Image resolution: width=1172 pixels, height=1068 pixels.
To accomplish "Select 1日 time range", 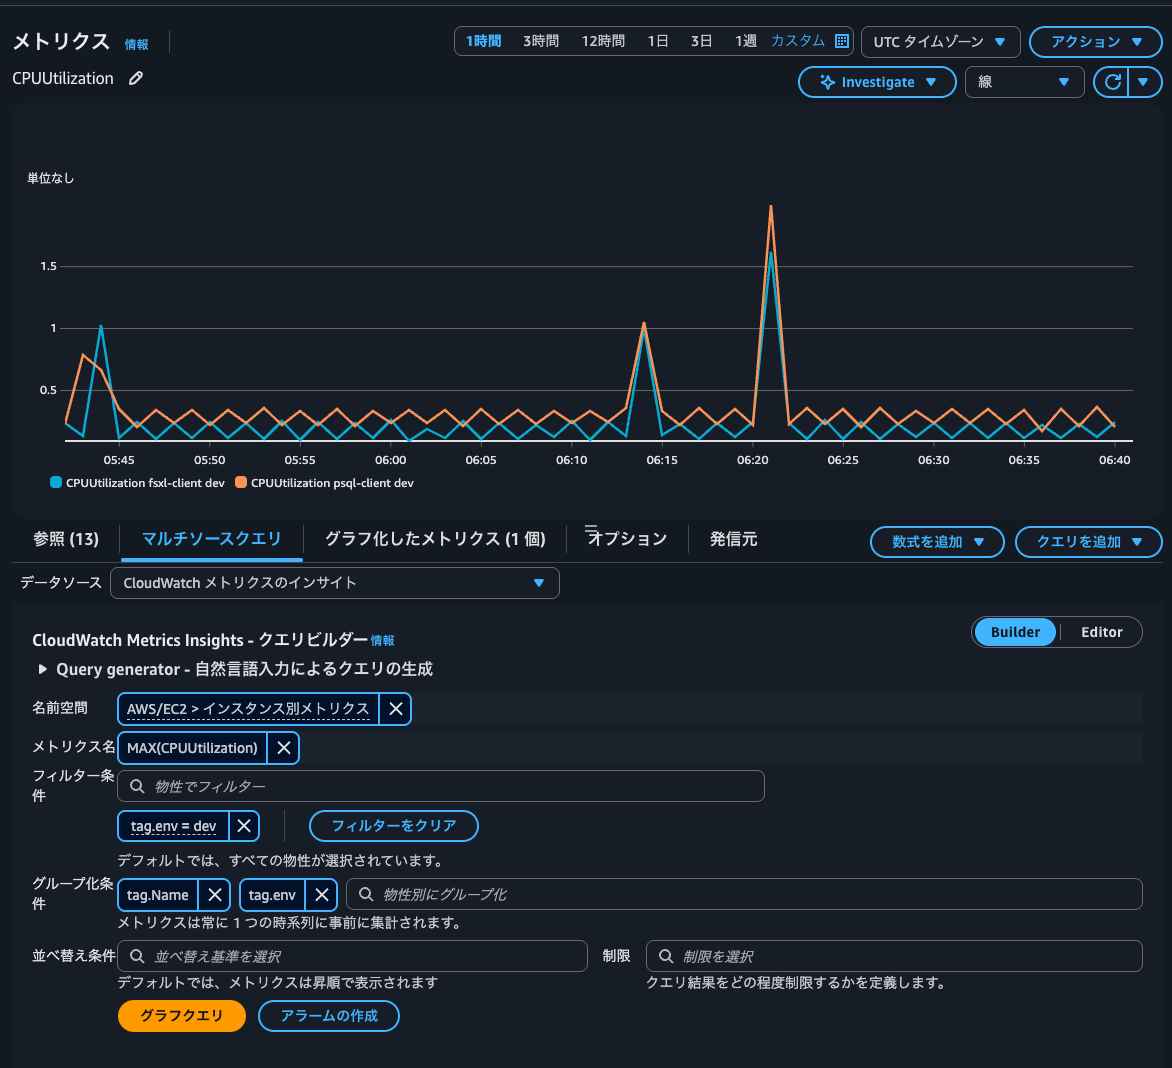I will (657, 41).
